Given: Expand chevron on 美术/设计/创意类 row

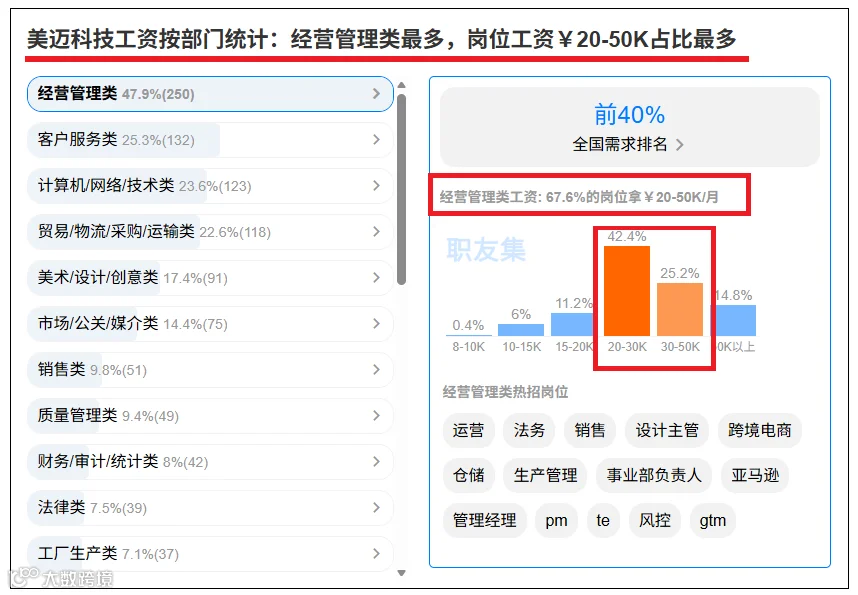Looking at the screenshot, I should (376, 278).
